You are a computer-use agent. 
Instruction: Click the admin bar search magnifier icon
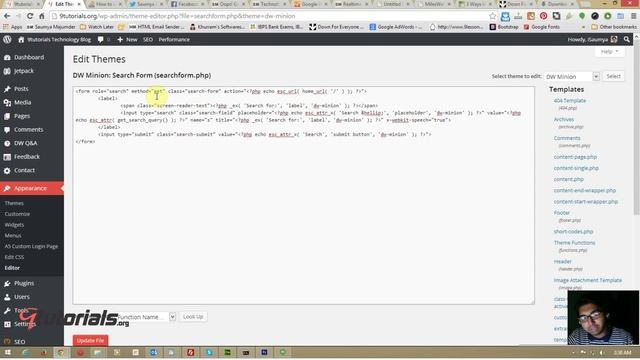(x=627, y=40)
